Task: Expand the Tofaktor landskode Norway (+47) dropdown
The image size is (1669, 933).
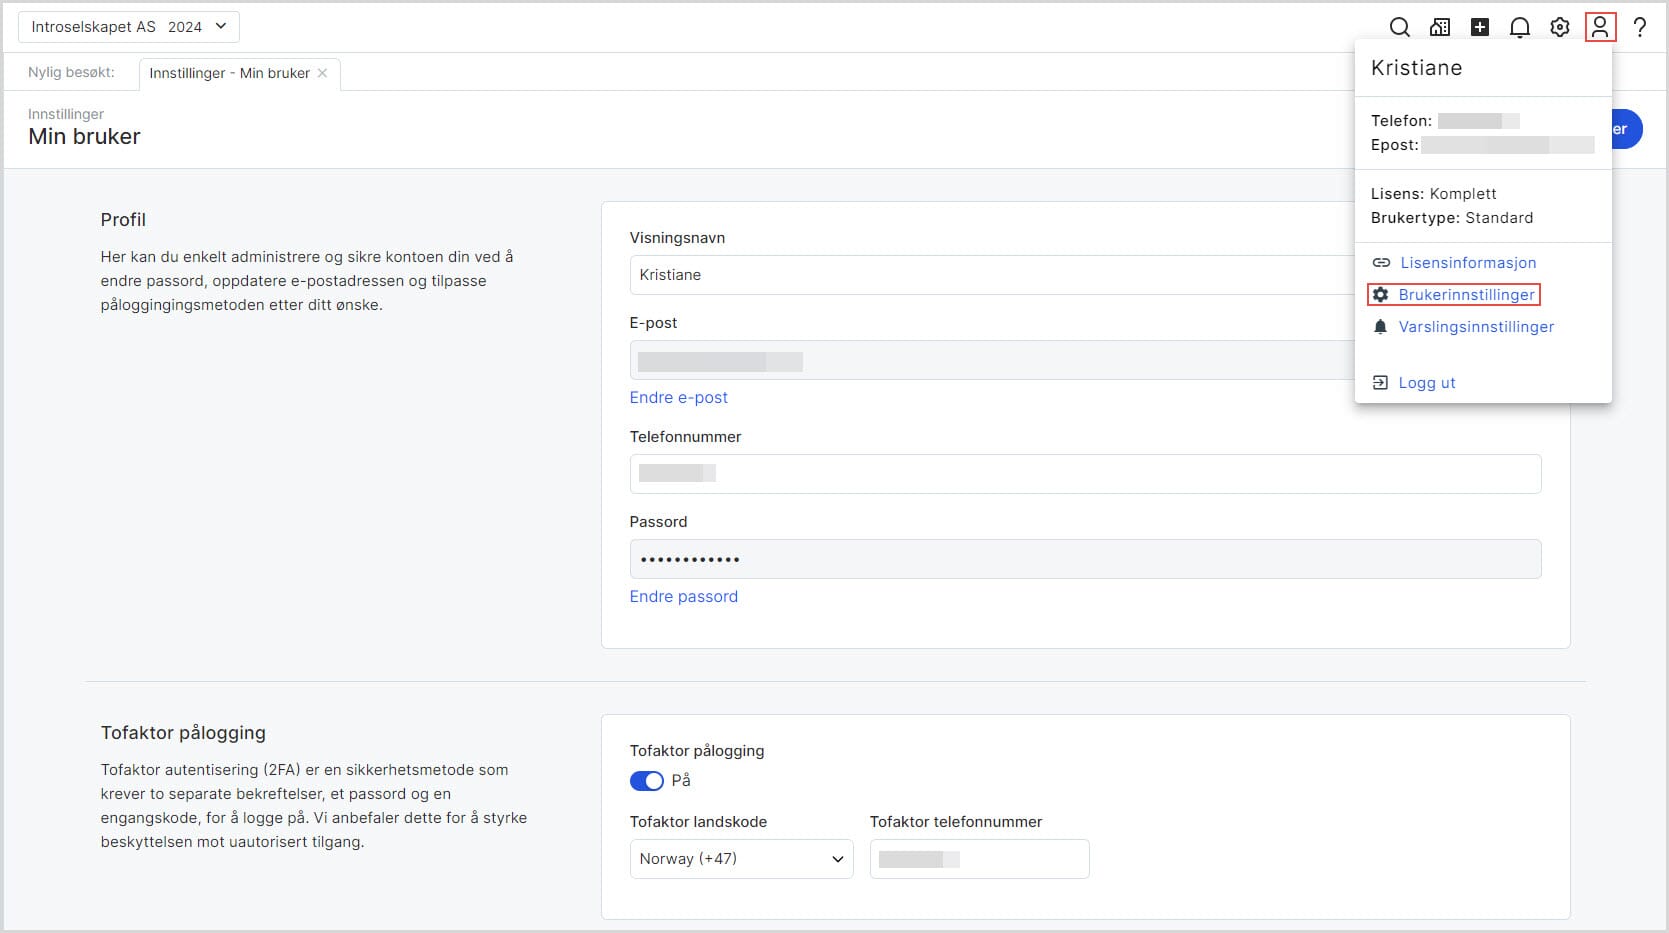Action: pos(741,859)
